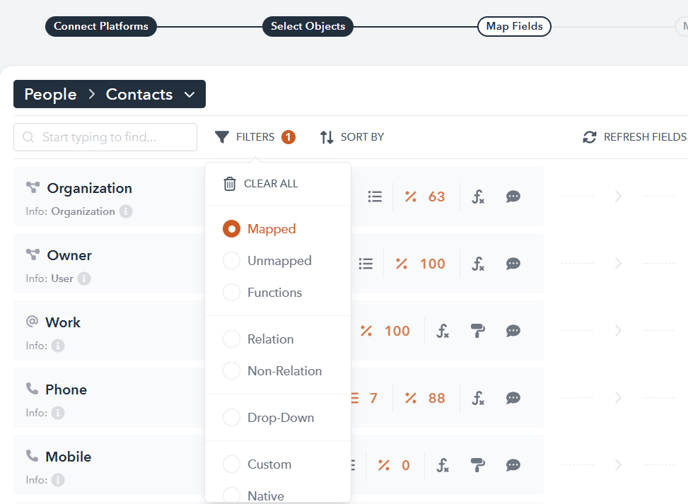
Task: Expand the Phone row chevron arrow
Action: pos(618,397)
